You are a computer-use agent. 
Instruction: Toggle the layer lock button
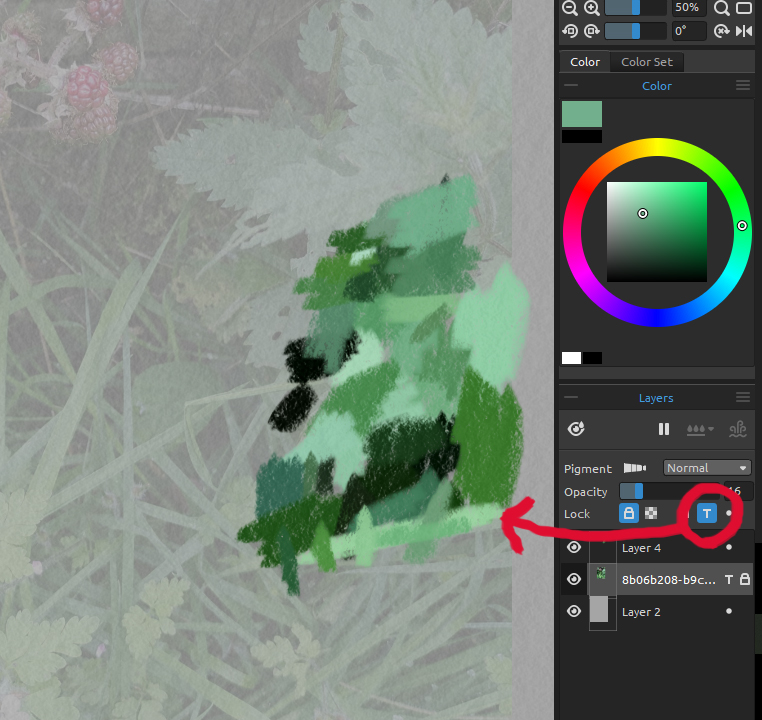pos(628,513)
